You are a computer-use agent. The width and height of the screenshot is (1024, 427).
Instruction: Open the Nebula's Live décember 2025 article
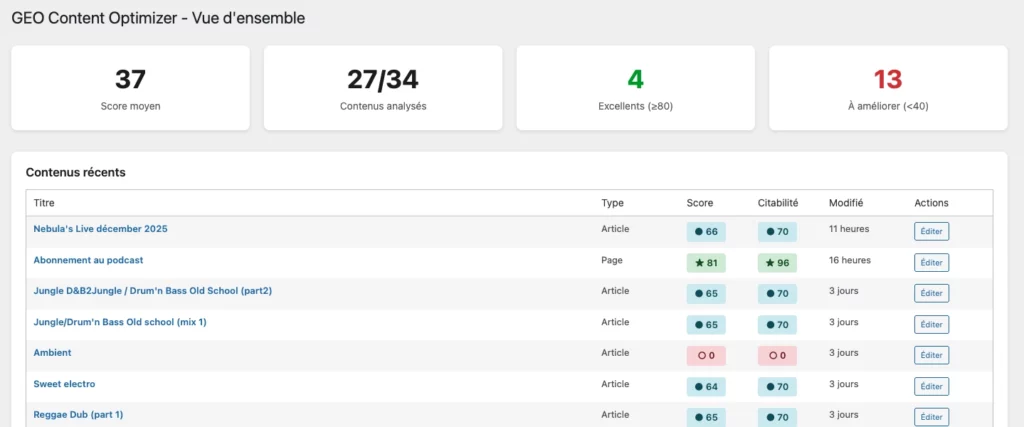coord(101,229)
